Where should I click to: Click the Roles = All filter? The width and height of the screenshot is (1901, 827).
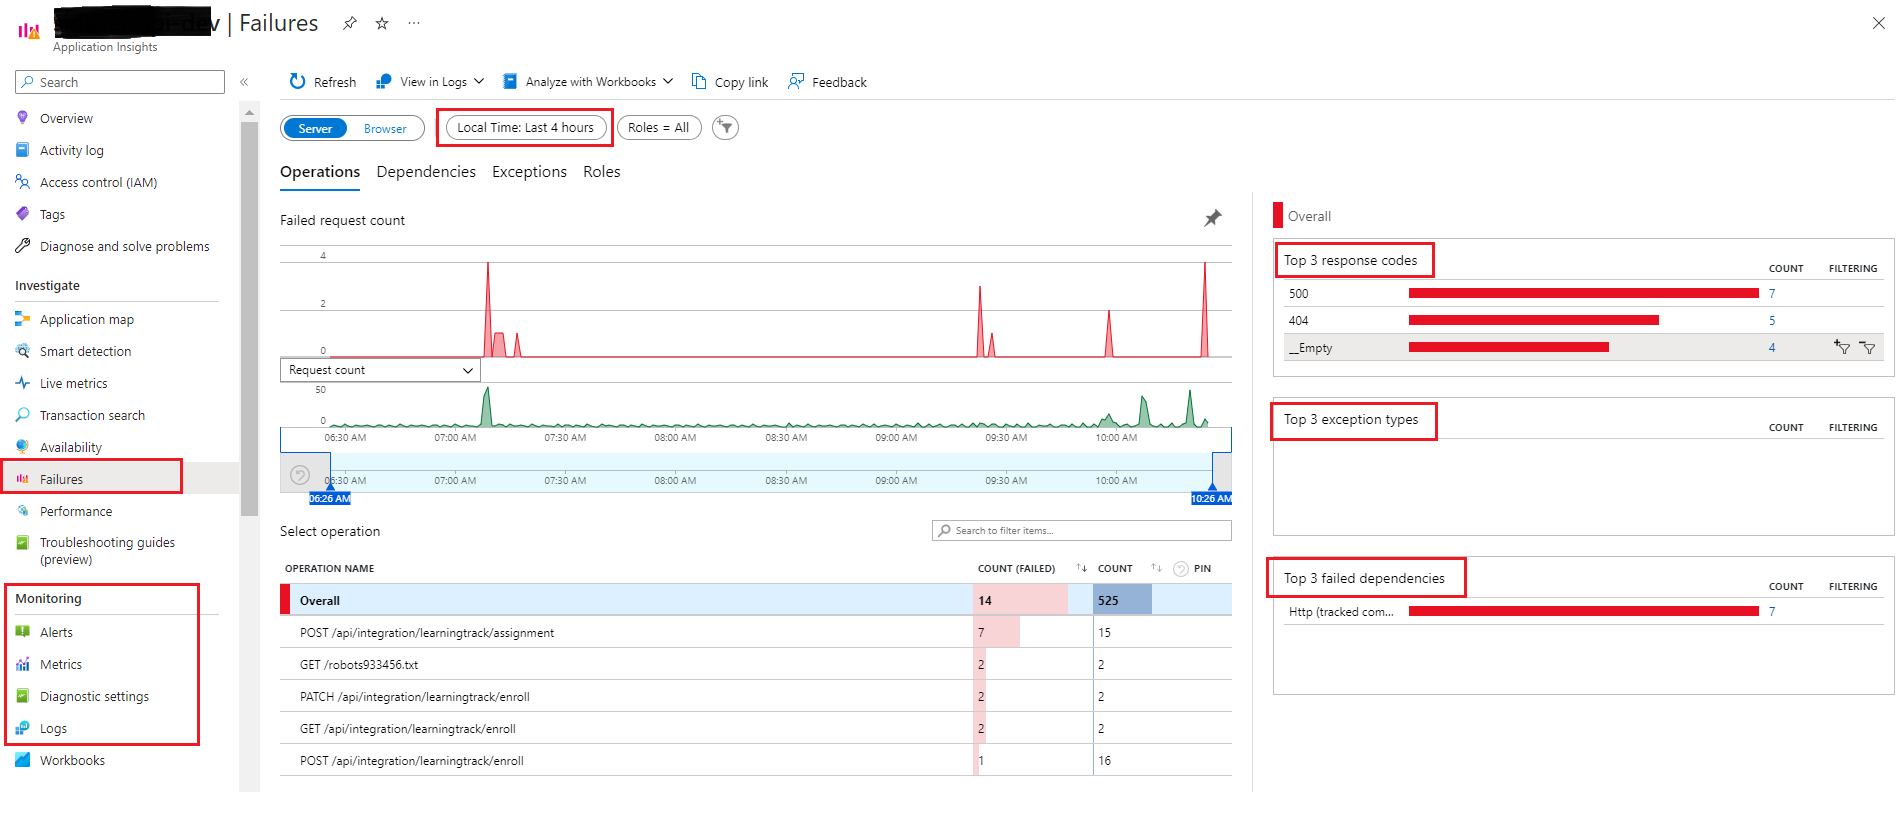click(x=658, y=128)
